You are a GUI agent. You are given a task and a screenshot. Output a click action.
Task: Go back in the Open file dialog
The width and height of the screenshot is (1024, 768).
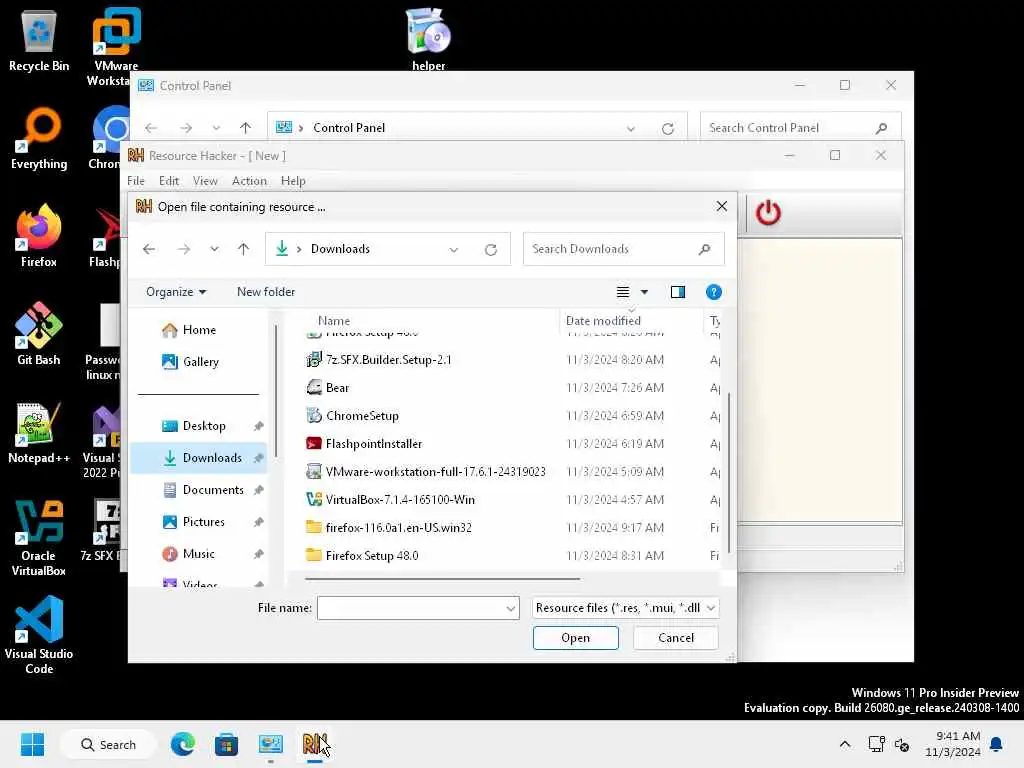point(150,249)
